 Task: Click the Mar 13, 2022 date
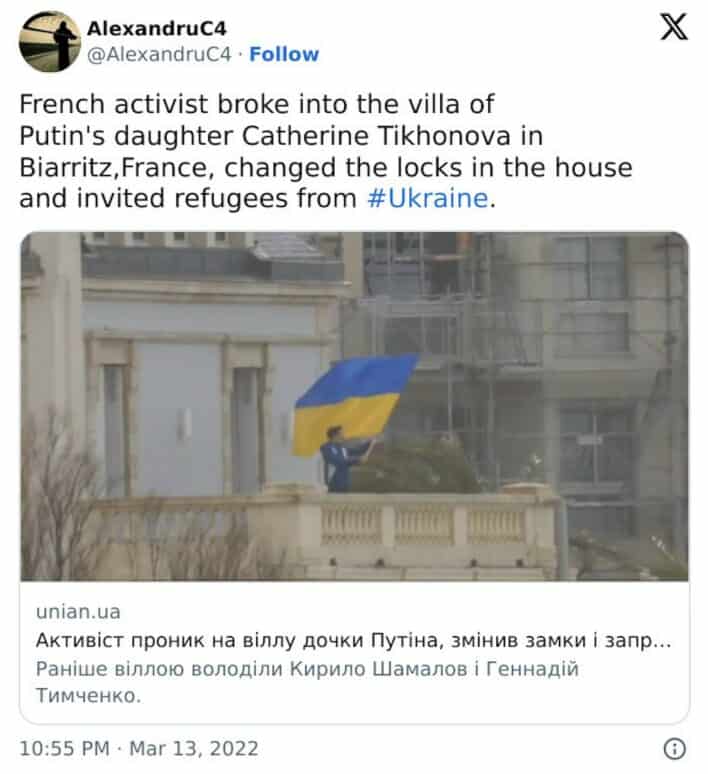[194, 748]
